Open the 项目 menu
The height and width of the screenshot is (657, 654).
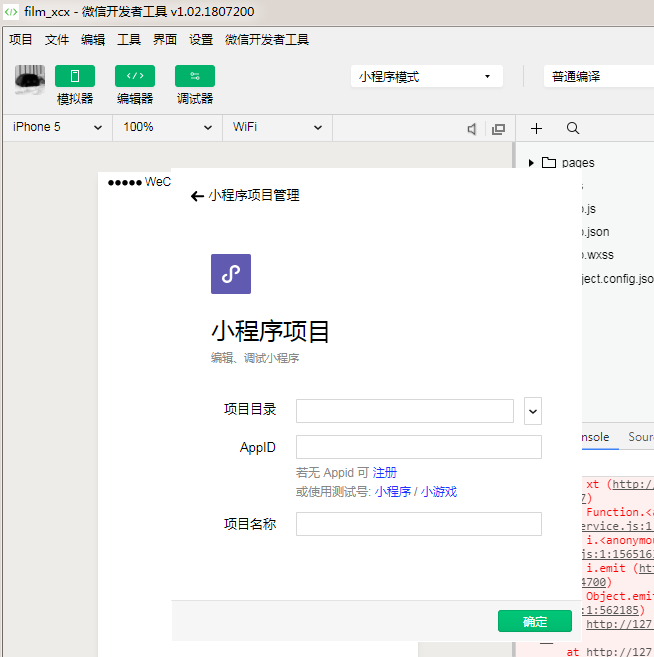pos(21,39)
